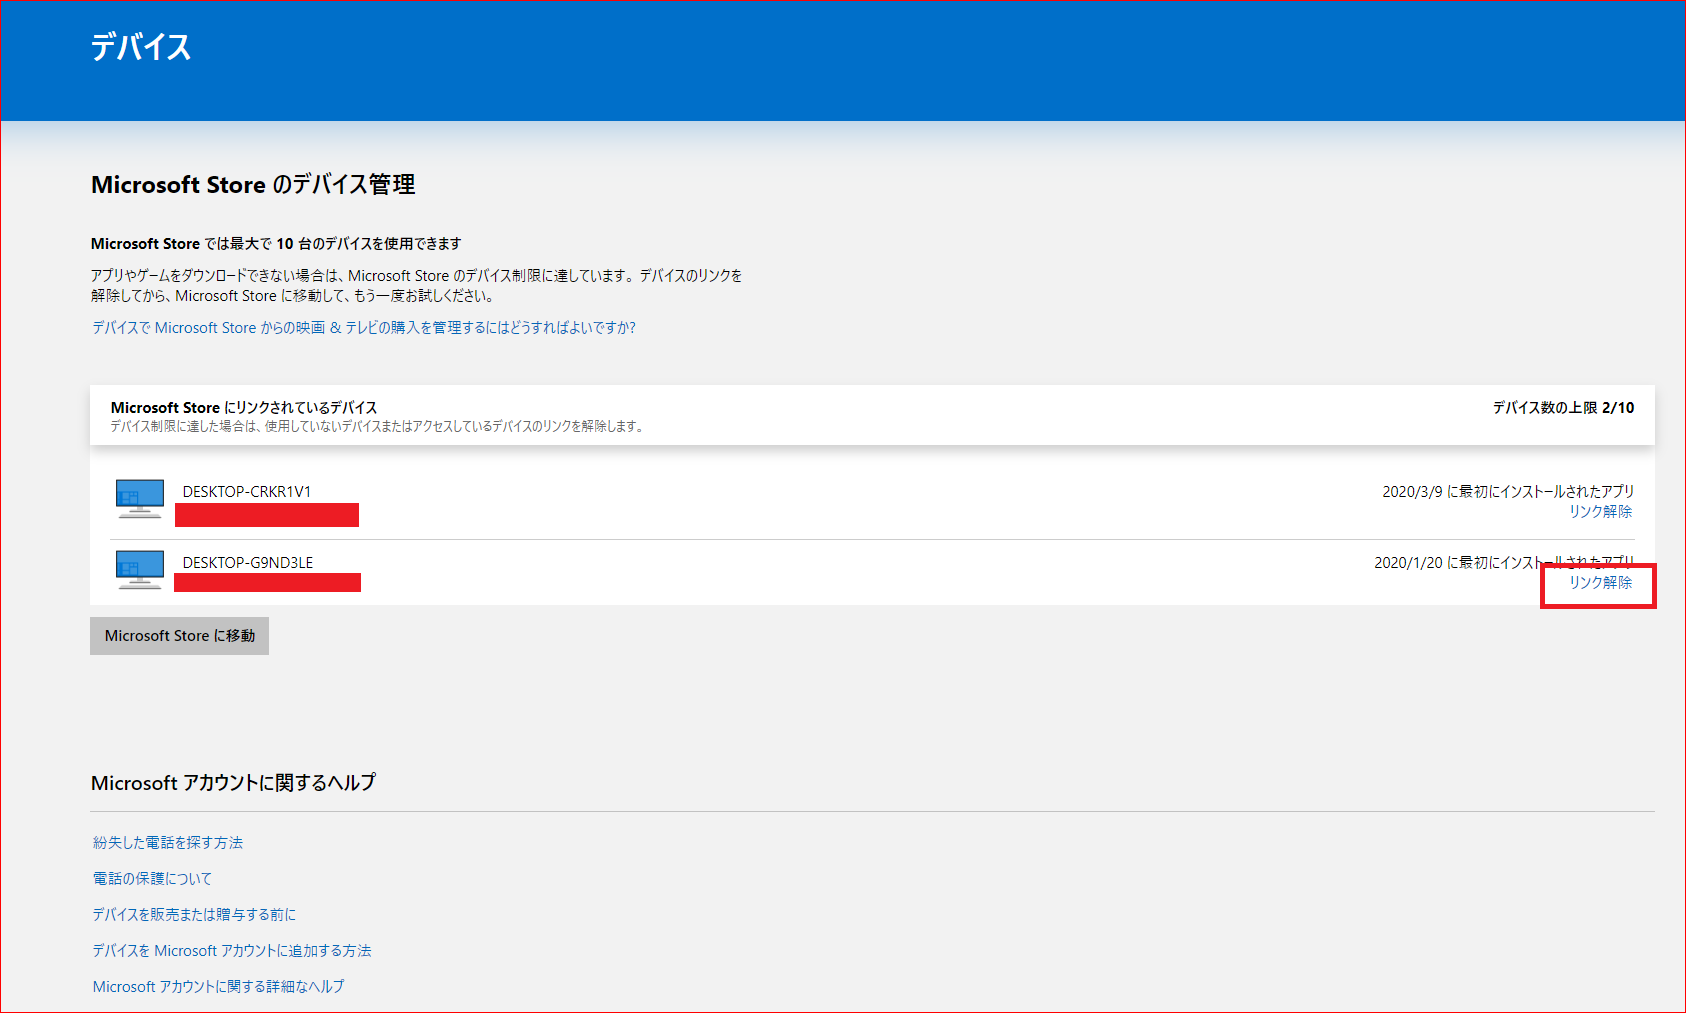Click the 2020/1/20 install date text
This screenshot has width=1686, height=1013.
pos(1504,563)
